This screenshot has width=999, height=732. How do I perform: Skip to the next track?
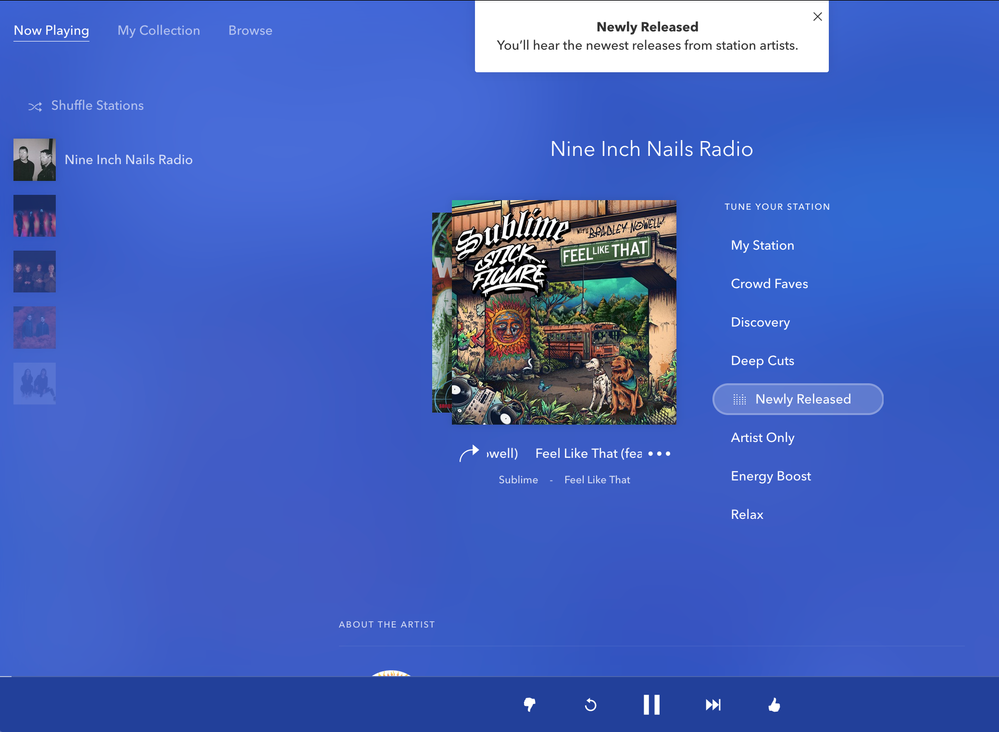click(x=713, y=705)
